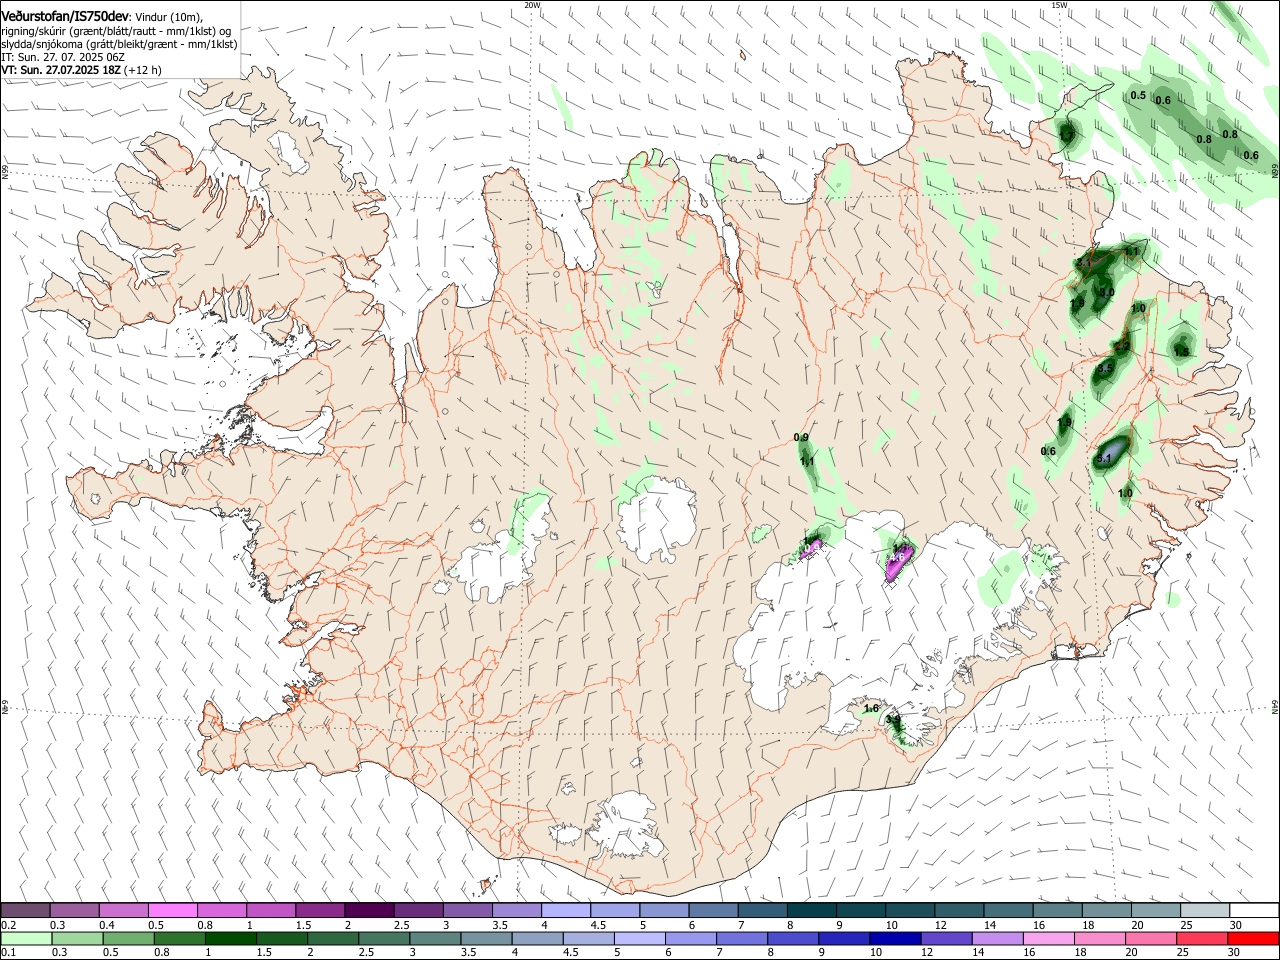The image size is (1280, 960).
Task: Click the Hofsjökull glacier in central Iceland
Action: tap(657, 517)
